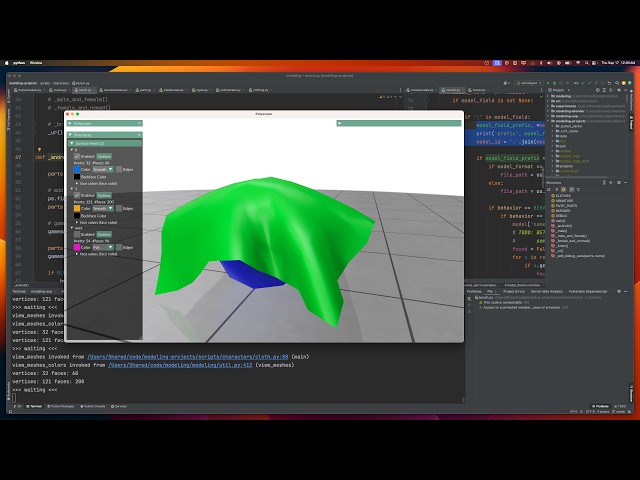
Task: Open the magenta axes color swatch
Action: point(77,247)
